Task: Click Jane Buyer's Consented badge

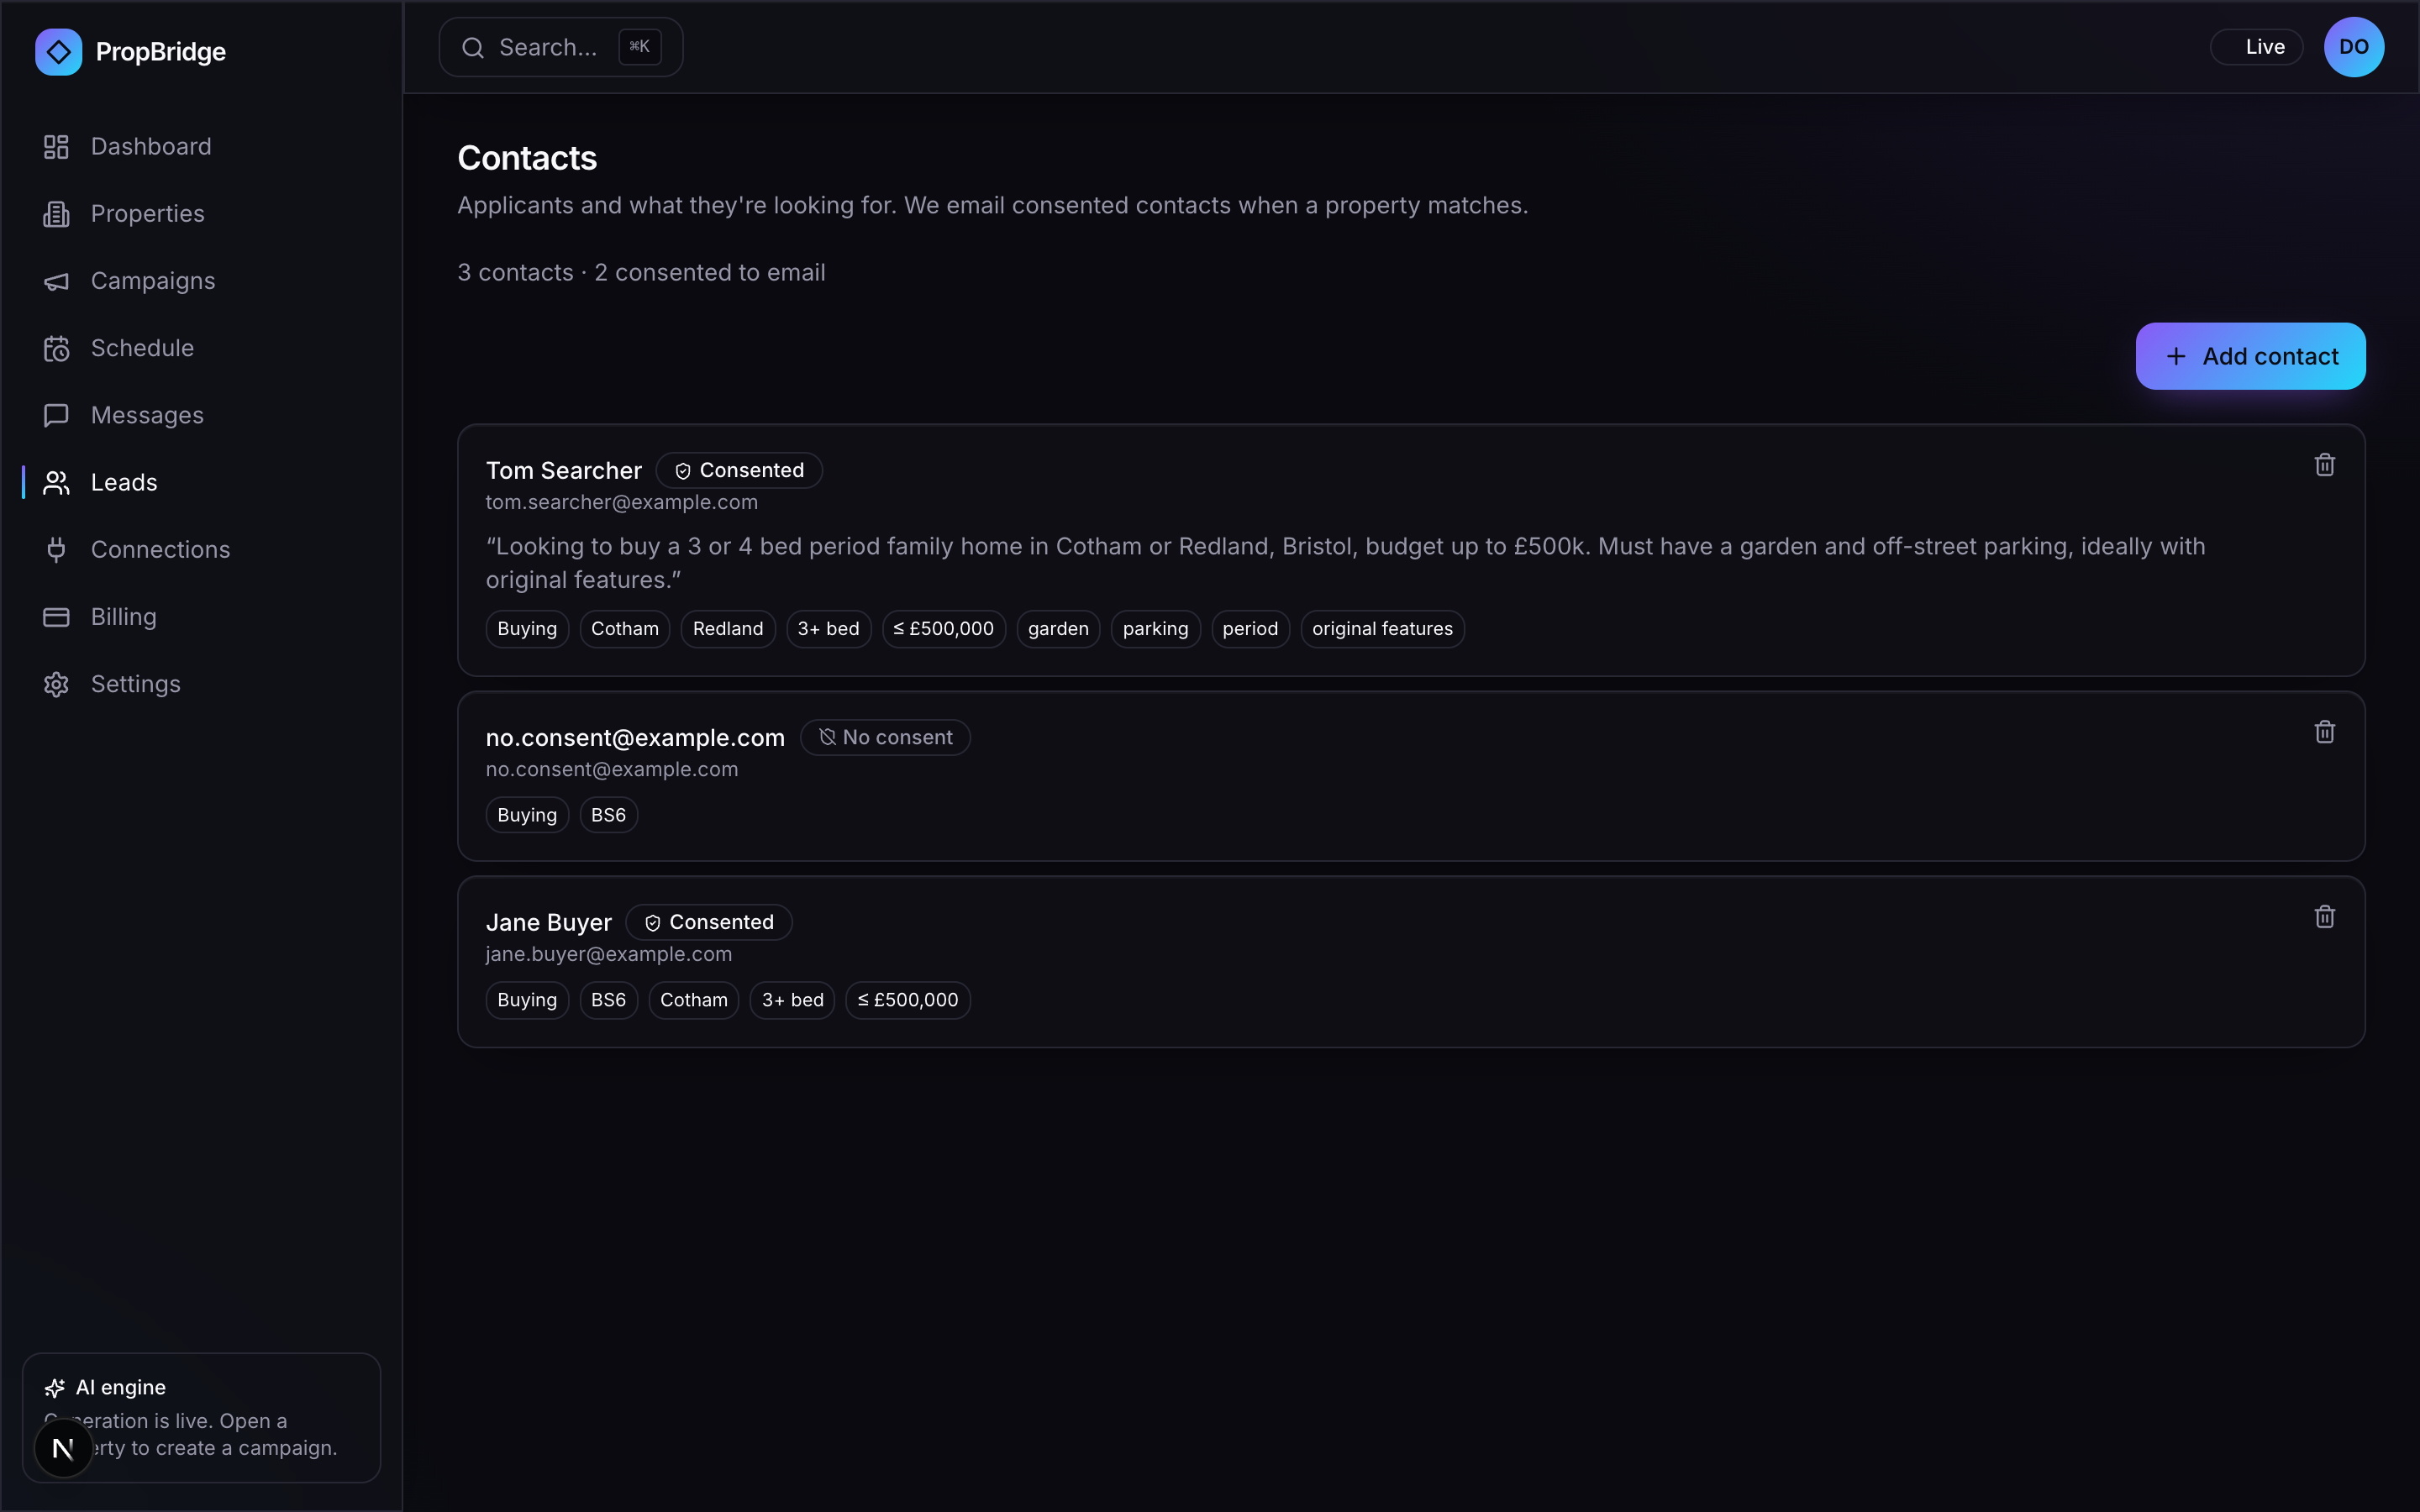Action: pyautogui.click(x=709, y=922)
